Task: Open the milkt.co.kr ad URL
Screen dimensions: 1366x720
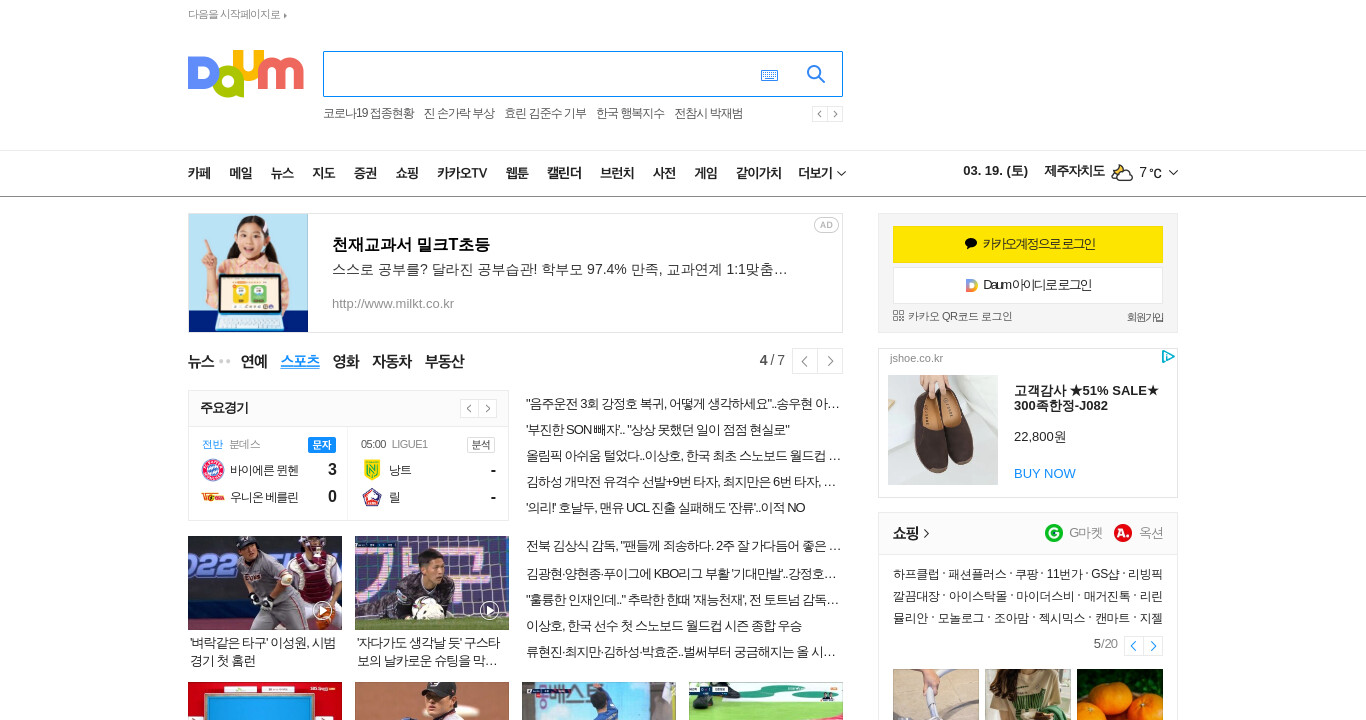Action: pyautogui.click(x=393, y=303)
